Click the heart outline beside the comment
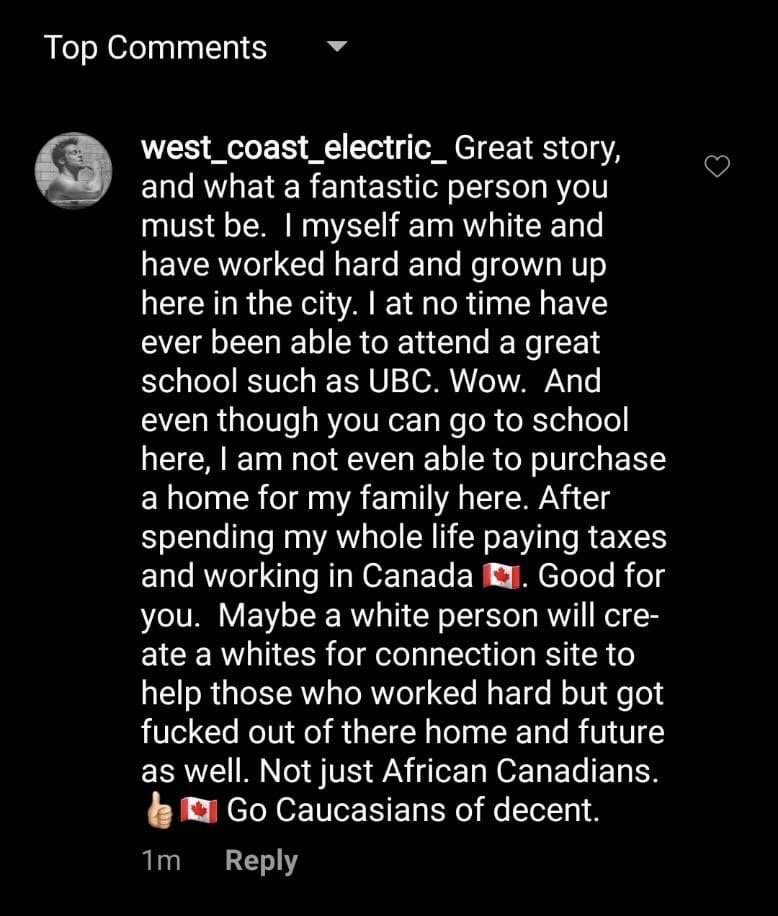This screenshot has width=778, height=916. pyautogui.click(x=716, y=167)
